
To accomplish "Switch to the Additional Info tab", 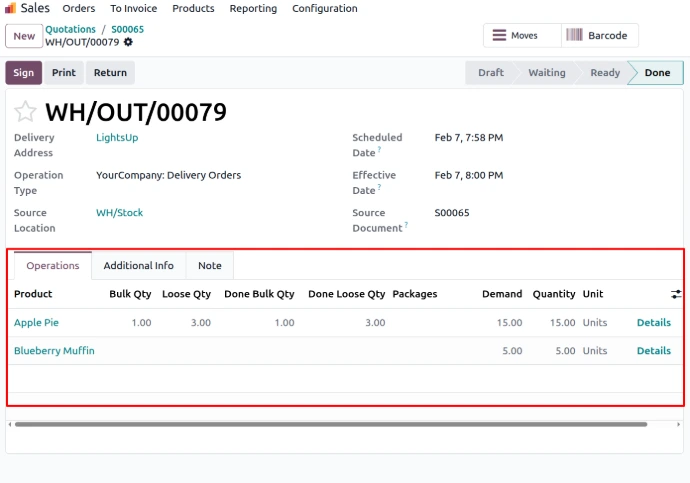I will tap(138, 266).
